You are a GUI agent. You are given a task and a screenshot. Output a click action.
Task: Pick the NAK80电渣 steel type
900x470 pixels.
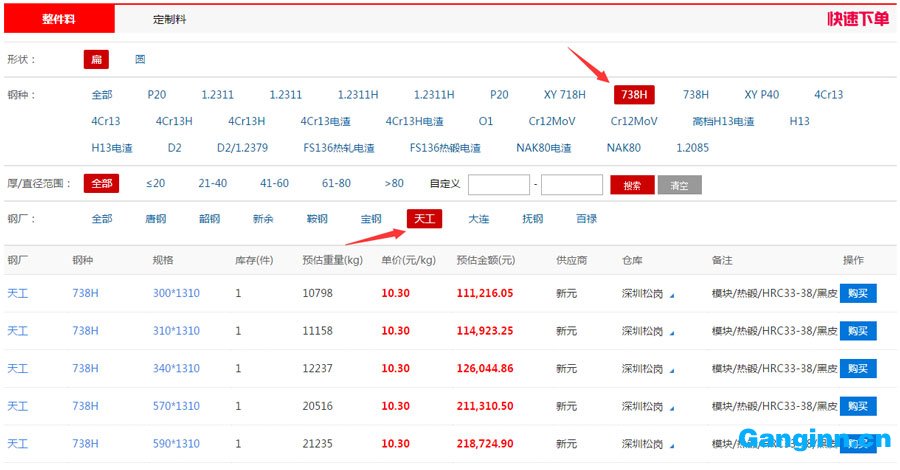[543, 148]
